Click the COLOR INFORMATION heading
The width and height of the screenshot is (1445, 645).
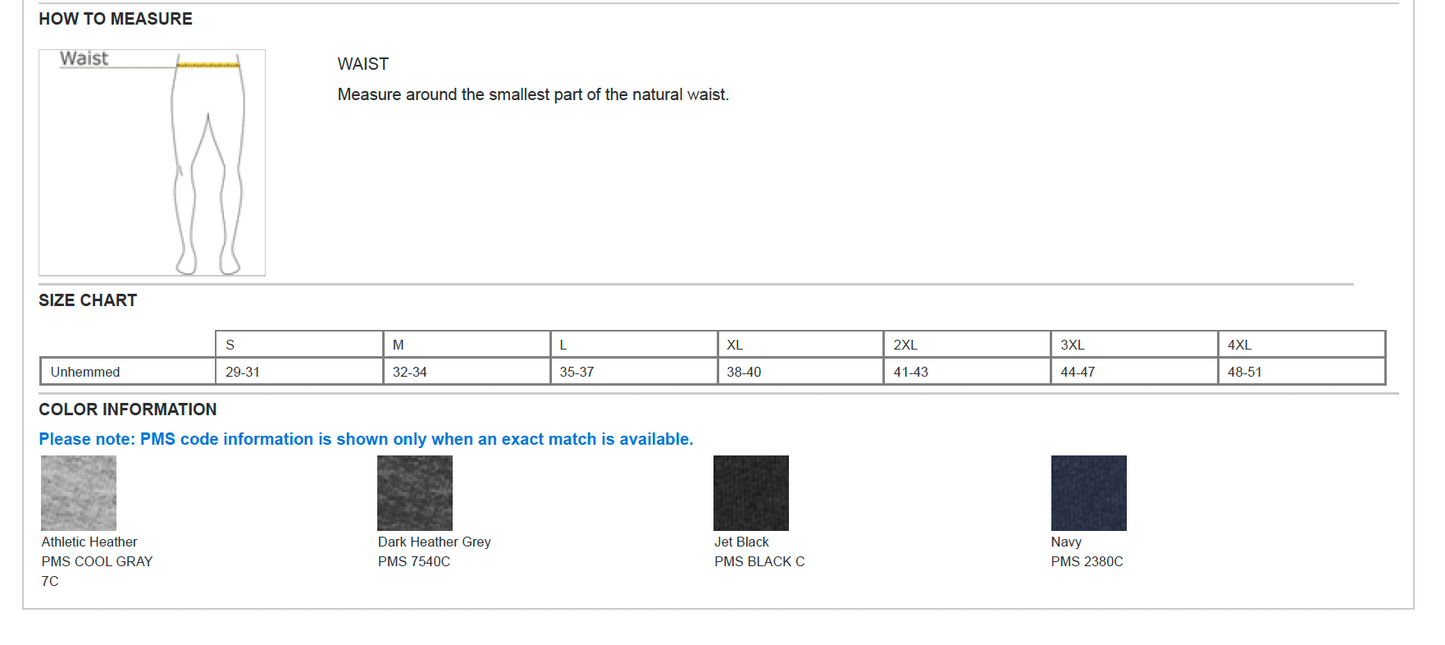coord(127,409)
